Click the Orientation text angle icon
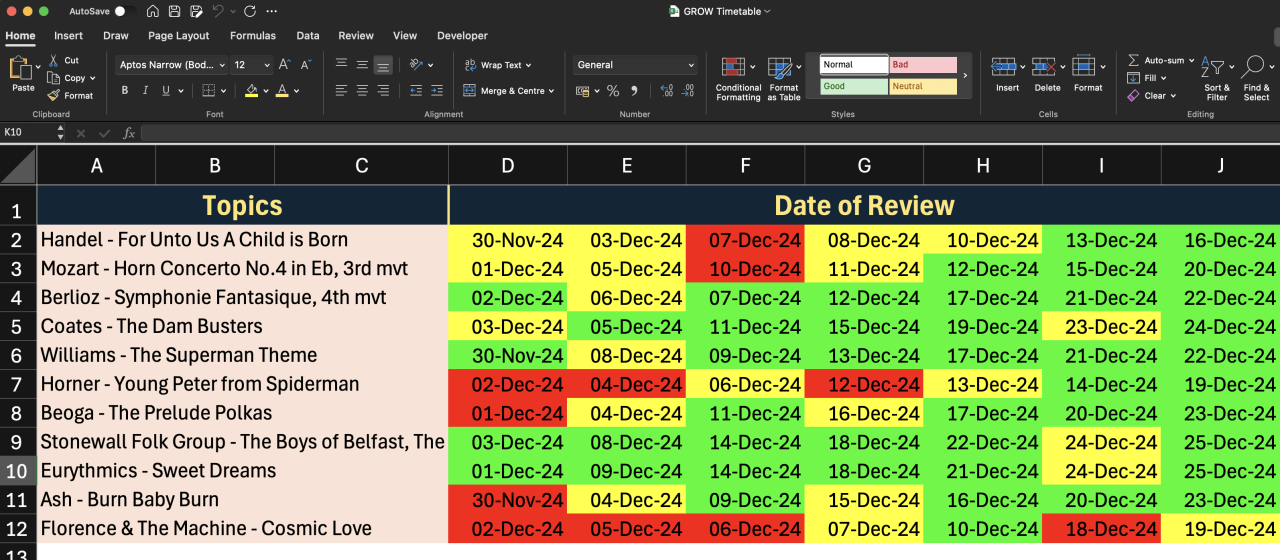The width and height of the screenshot is (1280, 560). pyautogui.click(x=416, y=64)
